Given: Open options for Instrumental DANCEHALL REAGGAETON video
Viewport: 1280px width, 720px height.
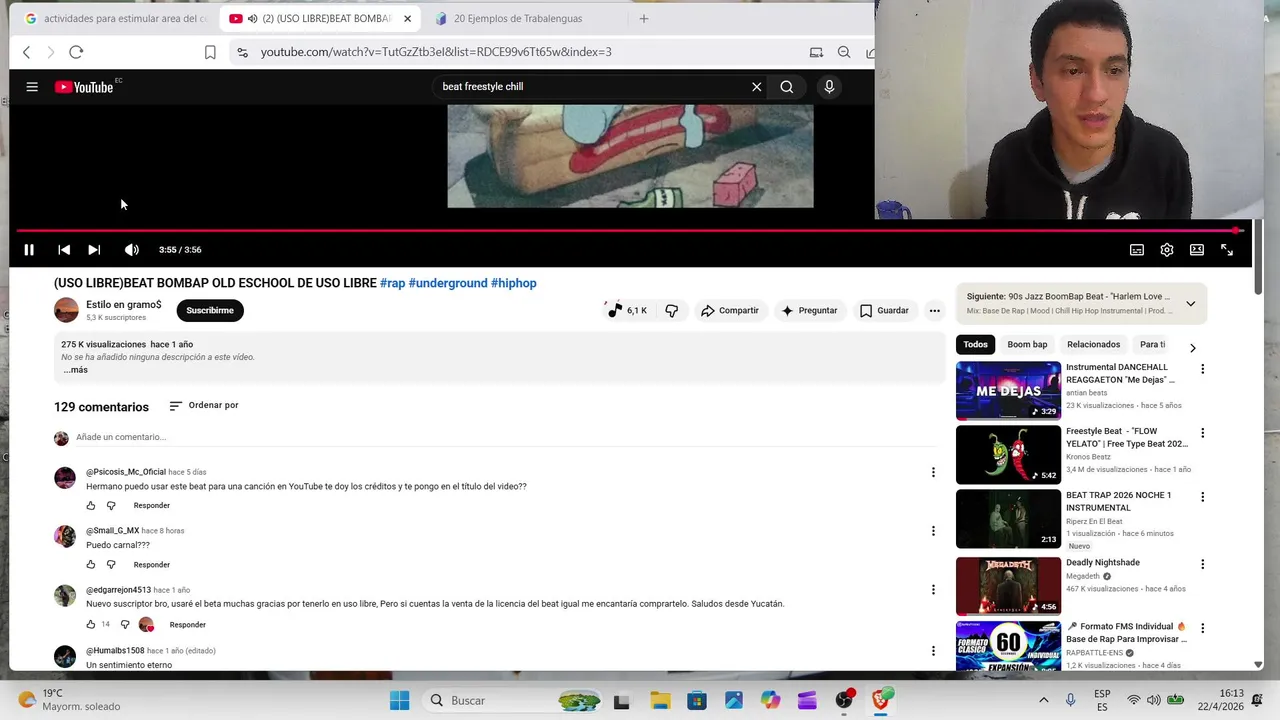Looking at the screenshot, I should click(1202, 369).
